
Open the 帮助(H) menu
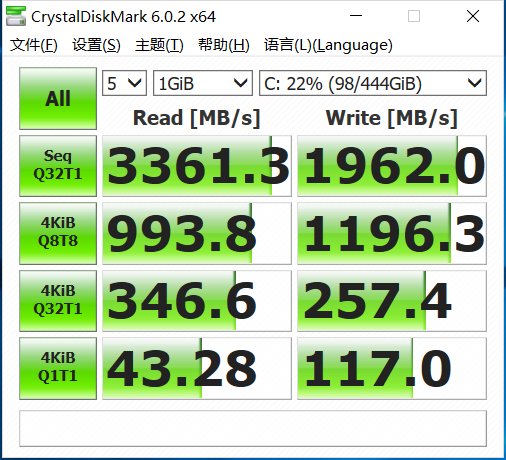224,45
